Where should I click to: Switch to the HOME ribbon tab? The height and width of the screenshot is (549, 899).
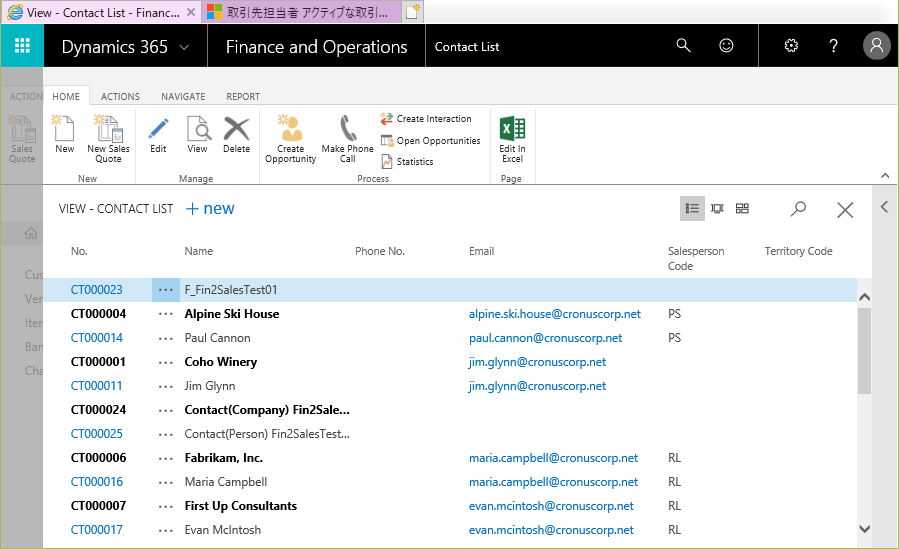66,96
